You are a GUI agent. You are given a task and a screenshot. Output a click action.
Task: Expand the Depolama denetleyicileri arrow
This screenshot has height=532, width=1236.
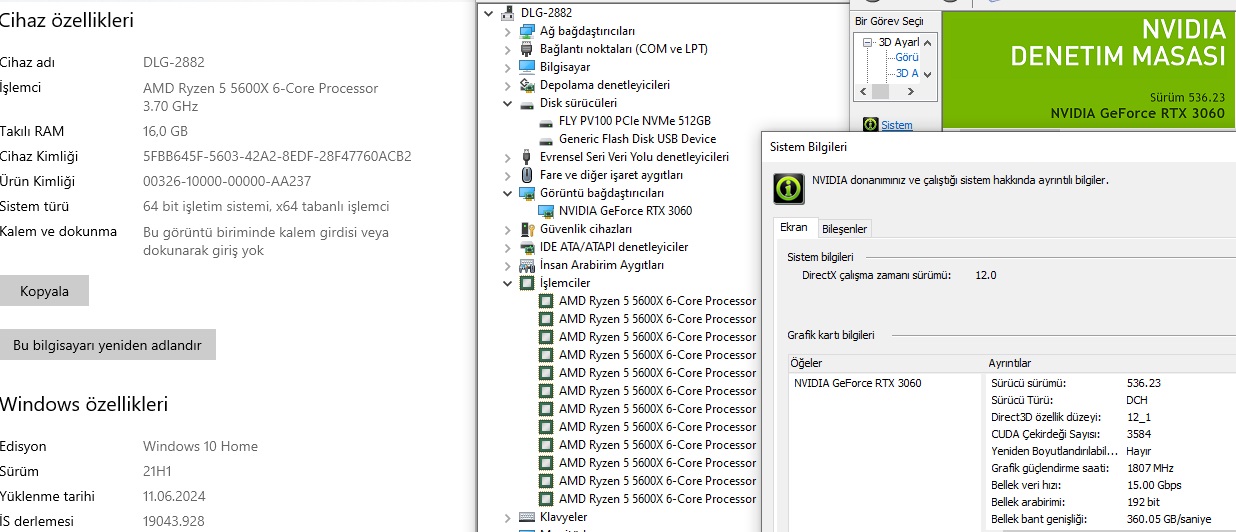click(x=508, y=85)
